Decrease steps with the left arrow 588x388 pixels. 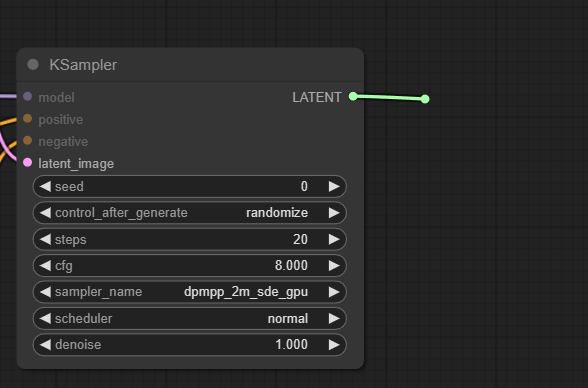tap(45, 239)
